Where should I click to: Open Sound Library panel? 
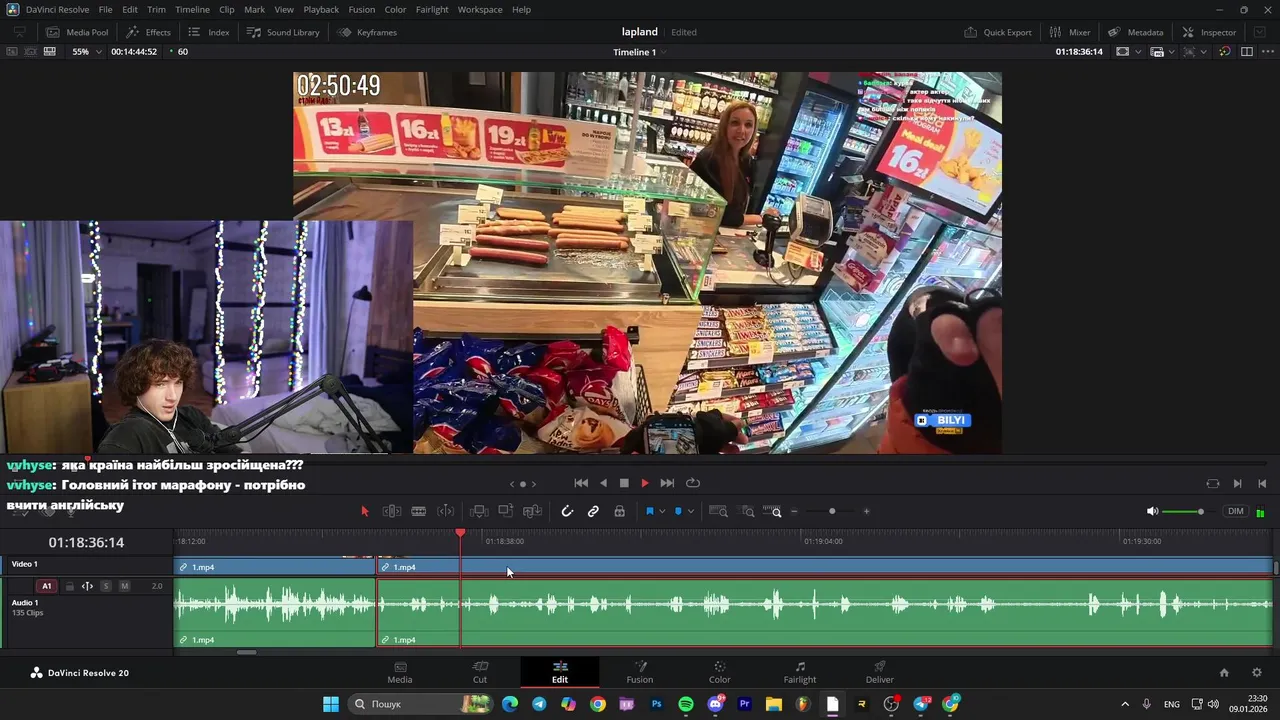pyautogui.click(x=283, y=32)
